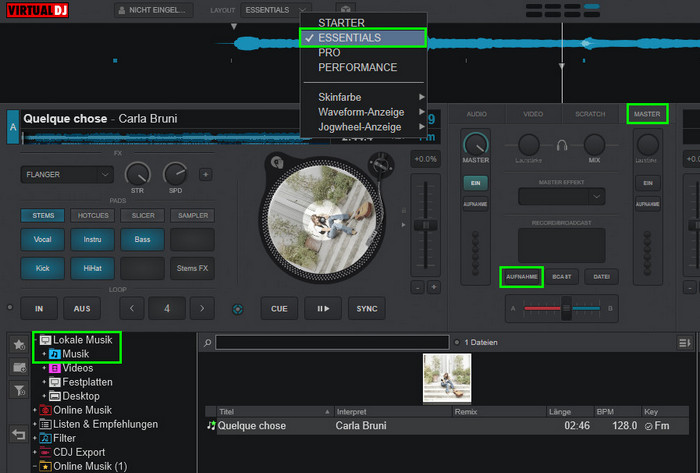Set loop IN point
Screen dimensions: 700x473
[x=39, y=309]
